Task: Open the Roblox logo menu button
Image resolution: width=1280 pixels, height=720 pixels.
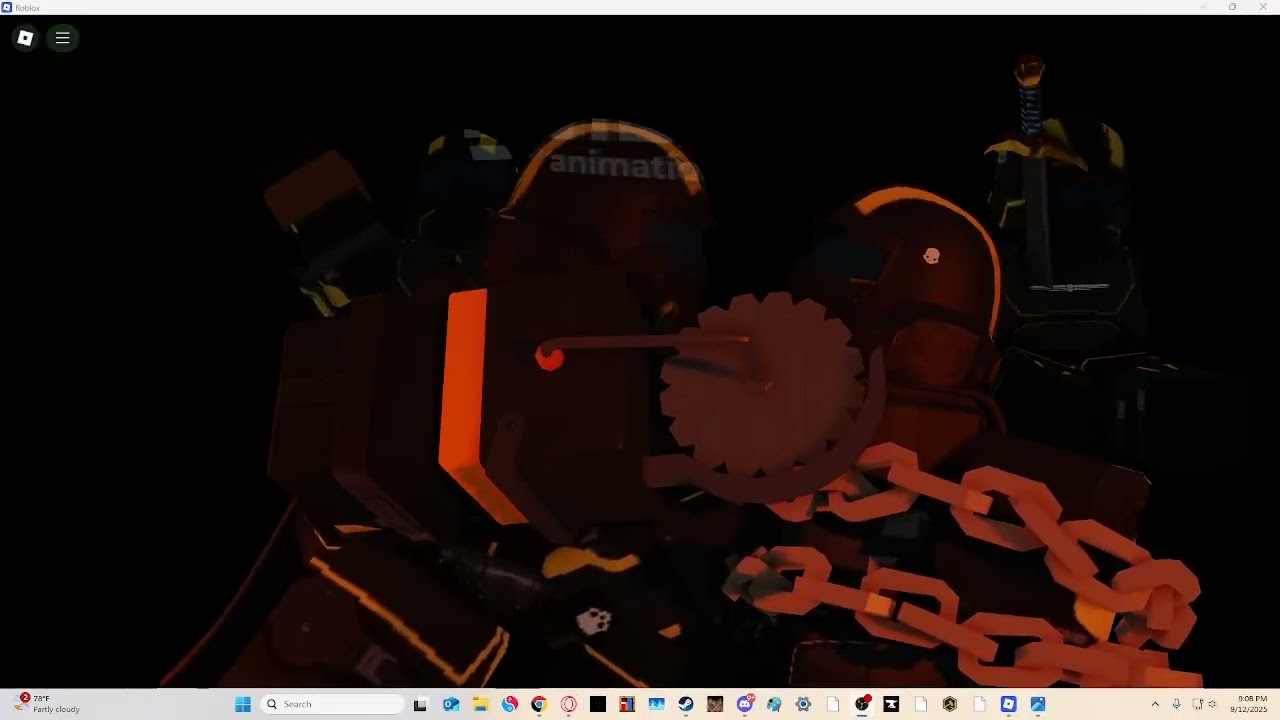Action: [25, 38]
